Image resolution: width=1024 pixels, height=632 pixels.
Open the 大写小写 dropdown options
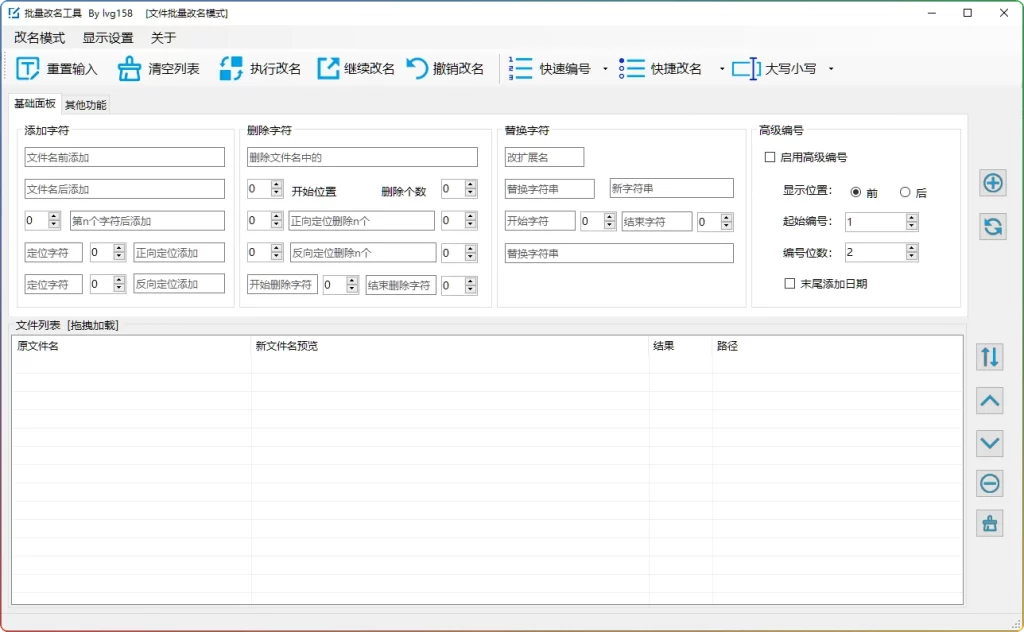pyautogui.click(x=831, y=68)
